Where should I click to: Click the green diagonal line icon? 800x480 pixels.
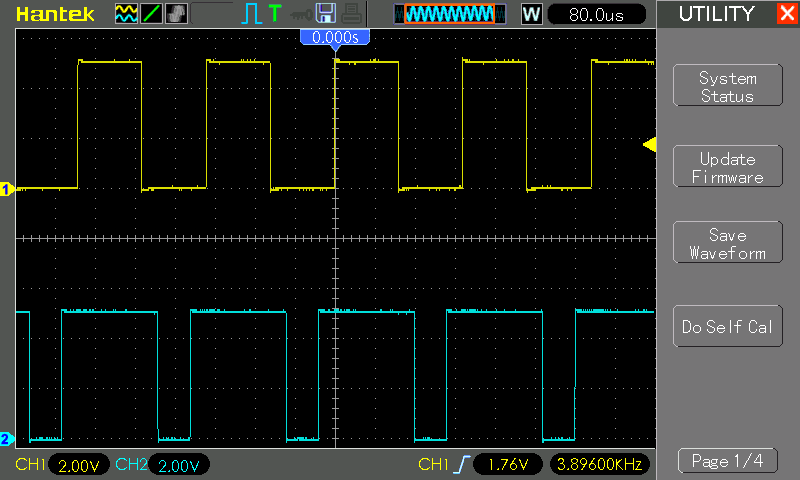151,14
